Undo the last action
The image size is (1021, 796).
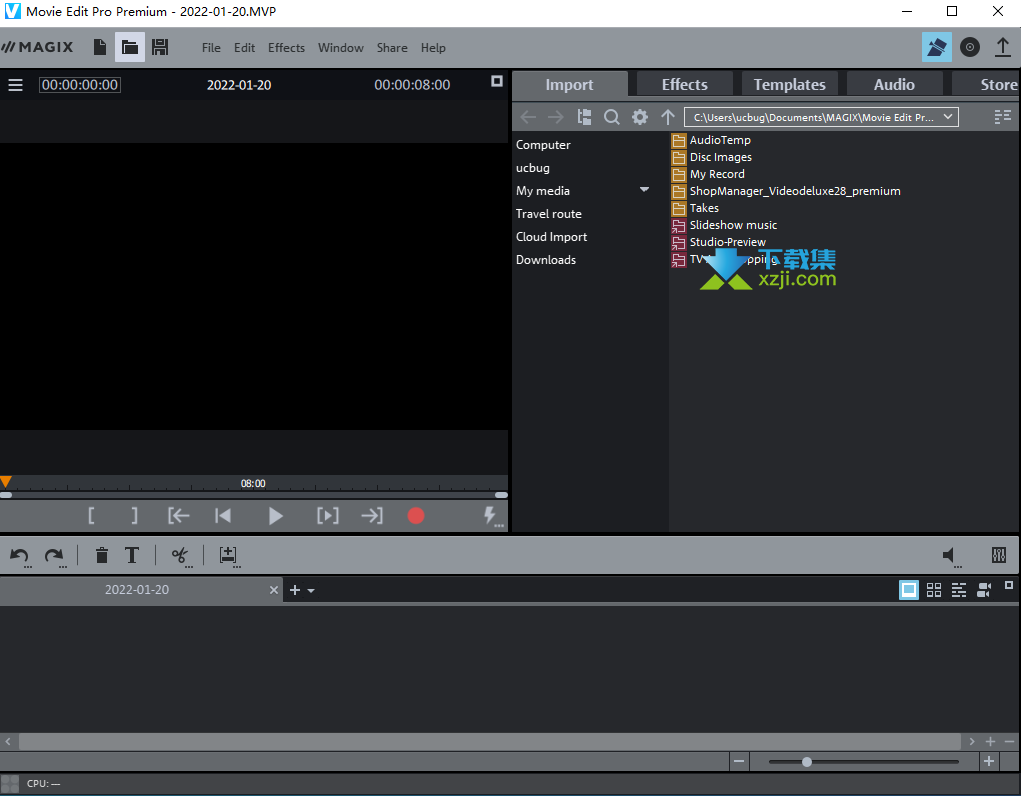coord(20,556)
